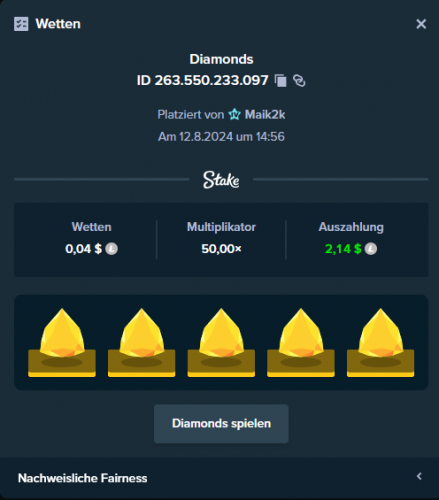
Task: Click the Stake logo
Action: tap(221, 180)
